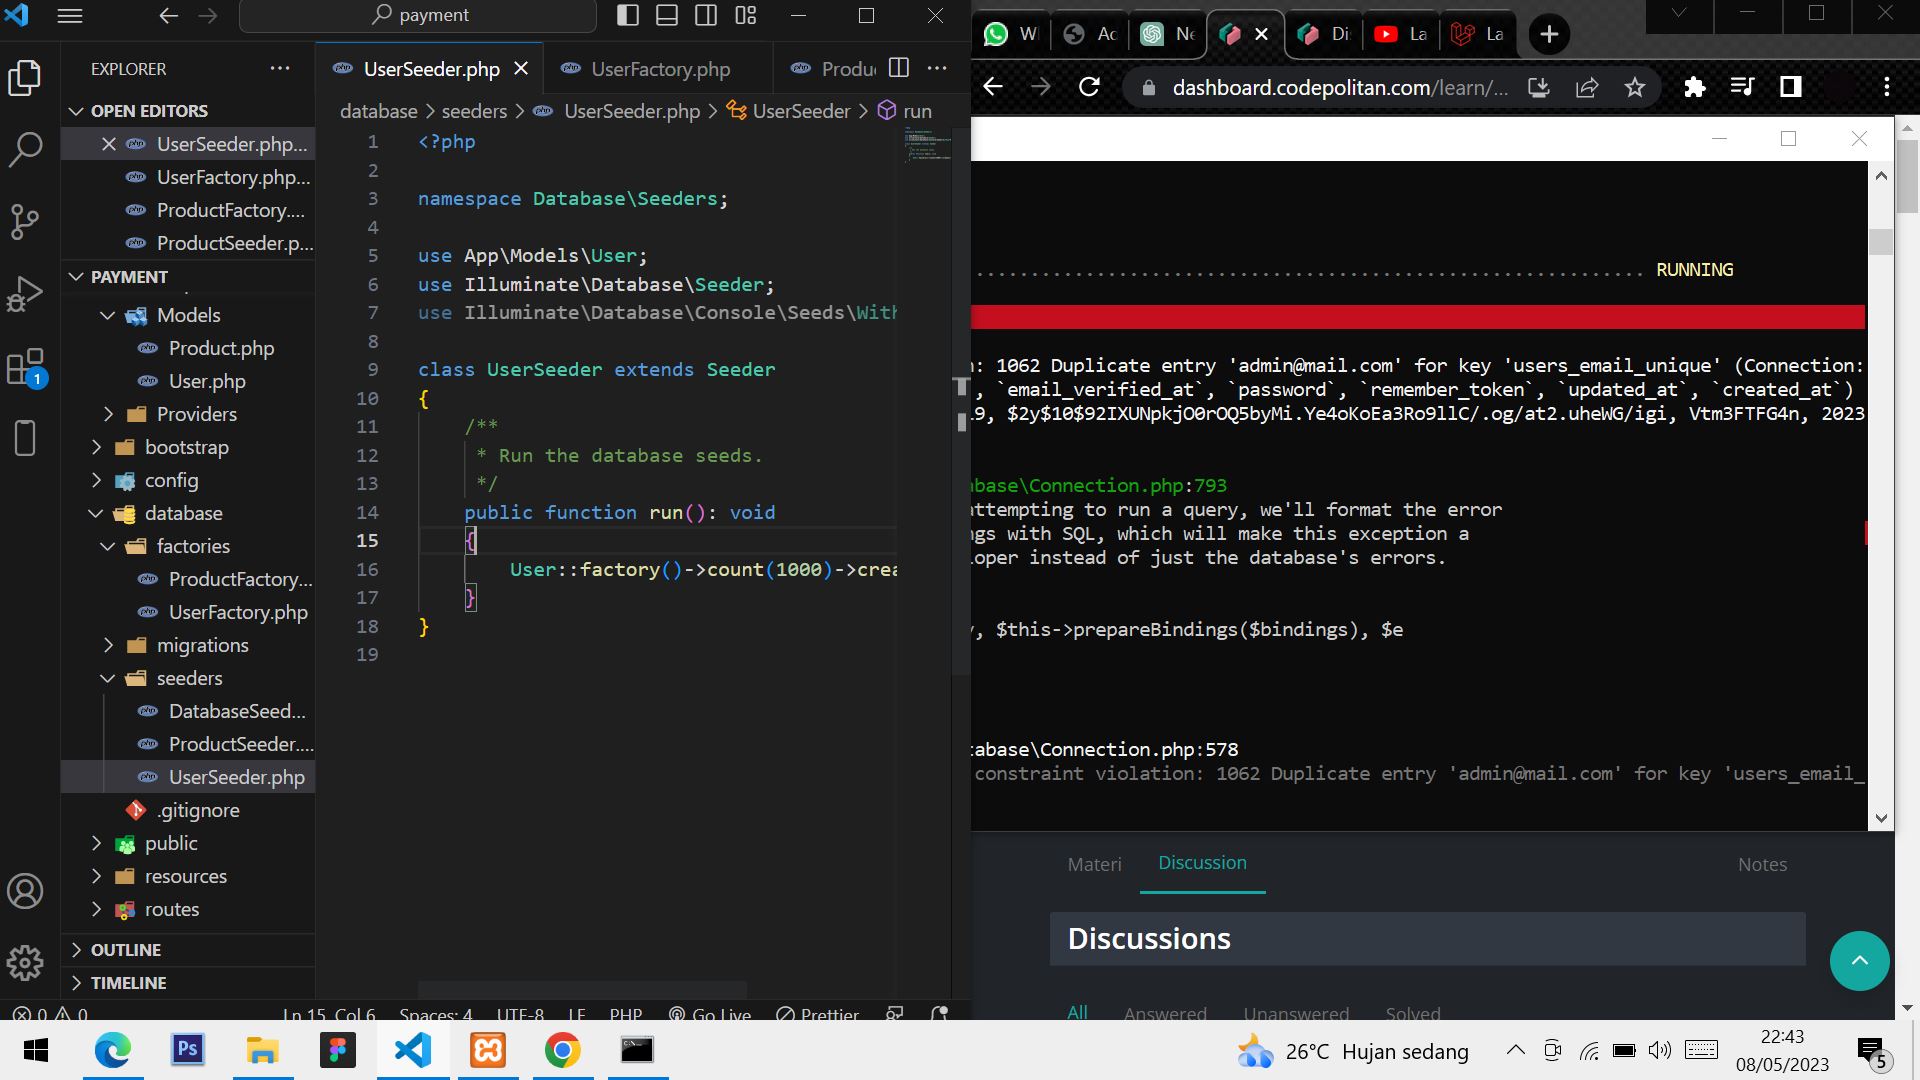Open Chrome extensions puzzle icon
The width and height of the screenshot is (1920, 1080).
click(1694, 88)
